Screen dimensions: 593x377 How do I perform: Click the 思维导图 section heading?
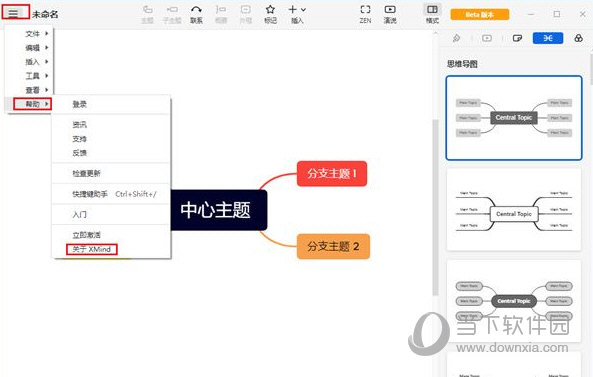pos(462,64)
